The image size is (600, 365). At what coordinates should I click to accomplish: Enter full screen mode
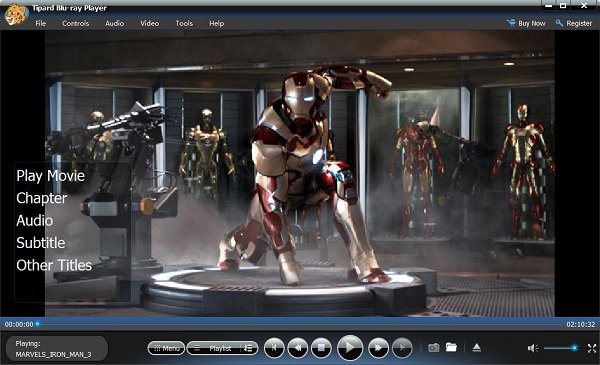pos(592,348)
